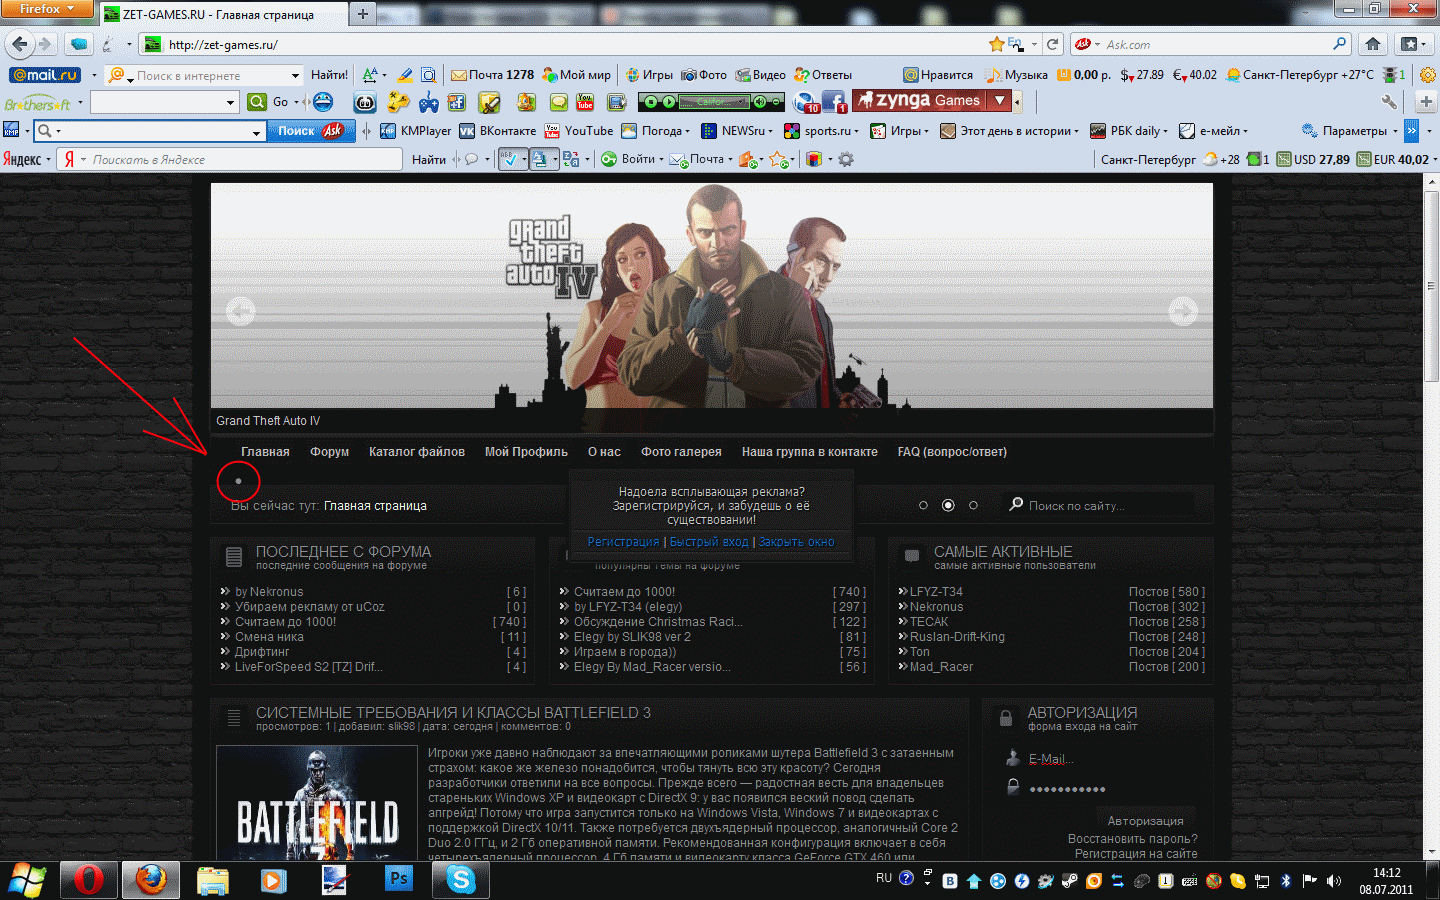The width and height of the screenshot is (1440, 900).
Task: Open the Firefox Home page icon
Action: point(1373,44)
